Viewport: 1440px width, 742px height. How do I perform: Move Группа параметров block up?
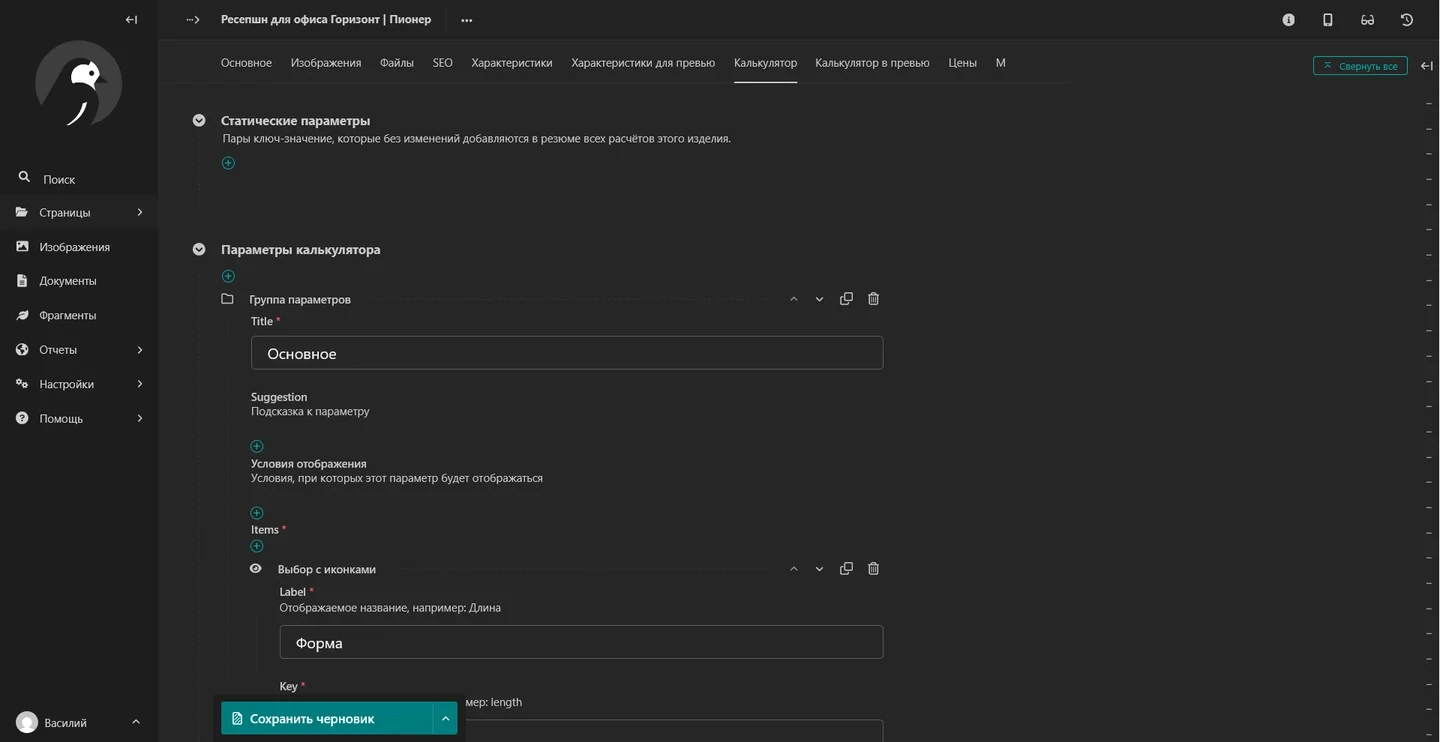794,299
